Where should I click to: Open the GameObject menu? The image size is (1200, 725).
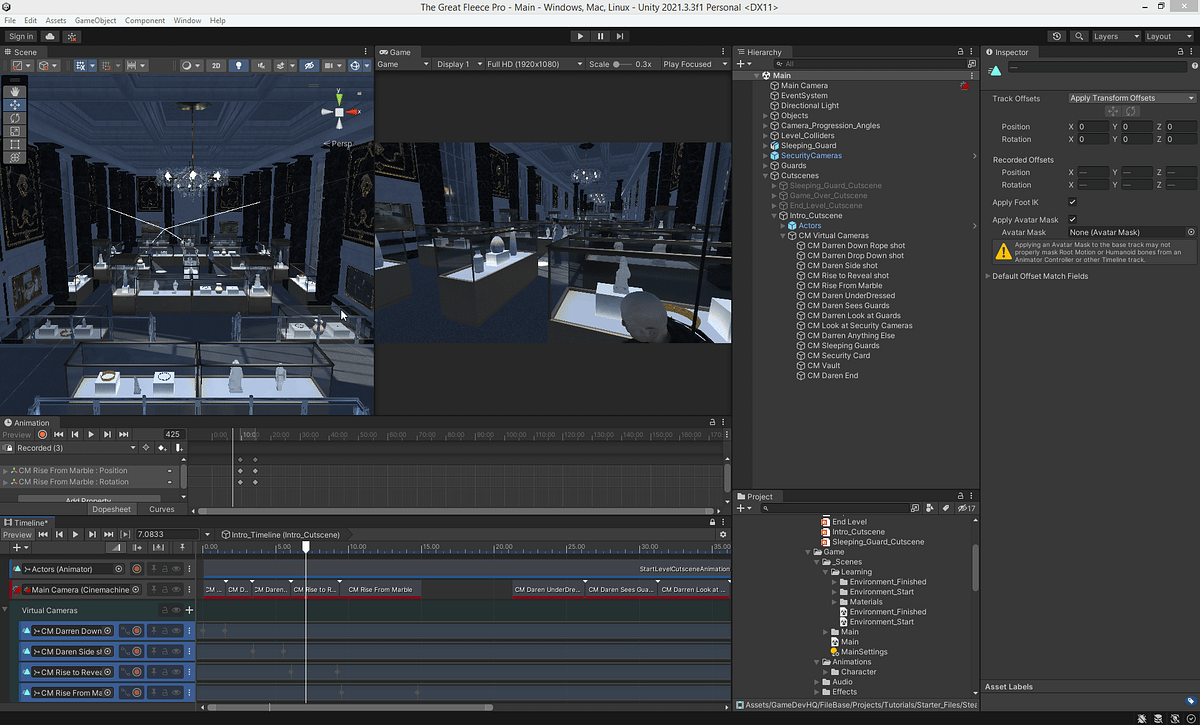pos(96,20)
